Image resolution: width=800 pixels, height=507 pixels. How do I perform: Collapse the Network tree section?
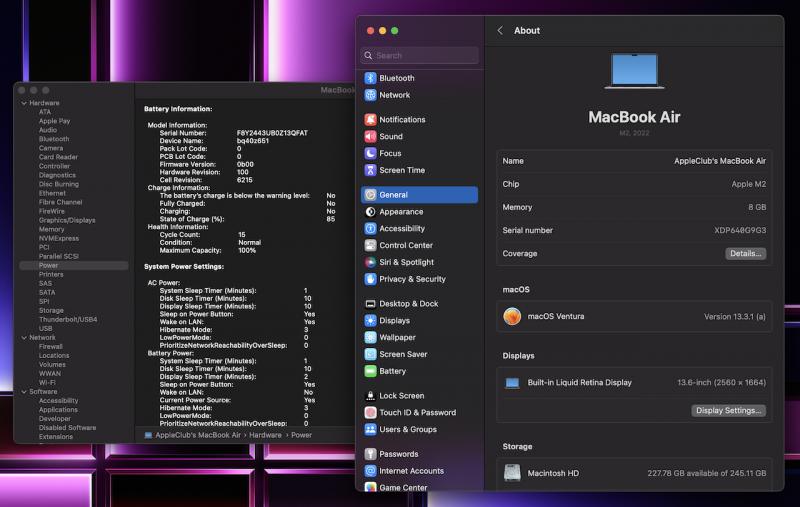coord(23,338)
